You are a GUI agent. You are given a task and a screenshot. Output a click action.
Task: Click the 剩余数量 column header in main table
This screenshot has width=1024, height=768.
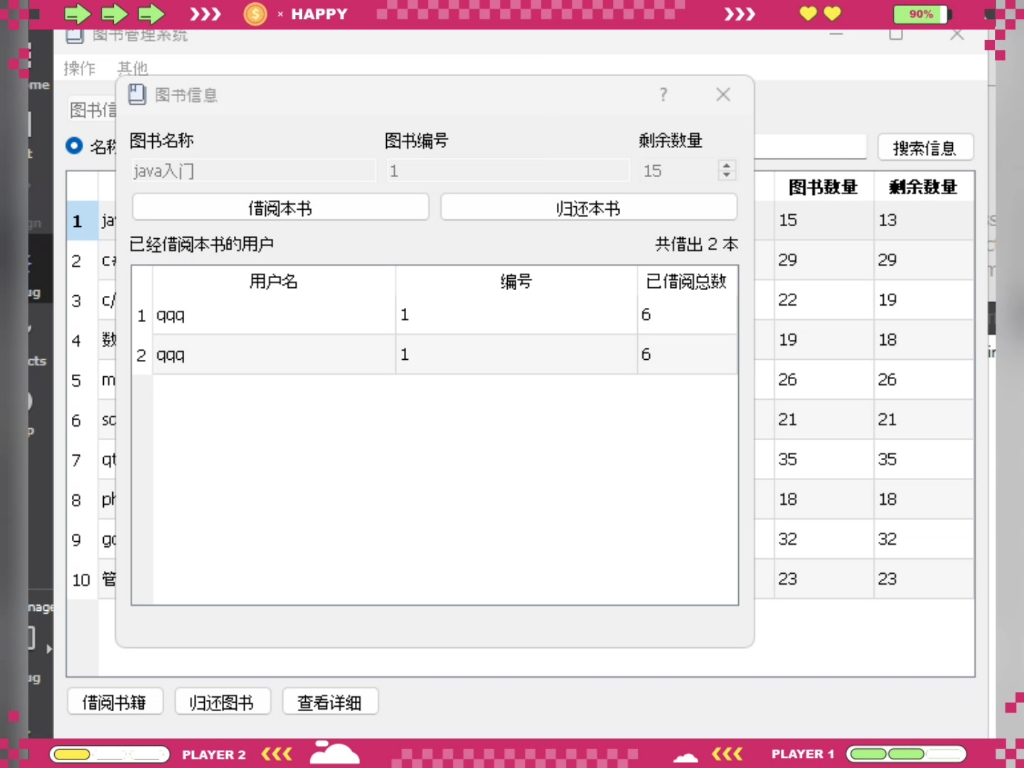[x=923, y=187]
